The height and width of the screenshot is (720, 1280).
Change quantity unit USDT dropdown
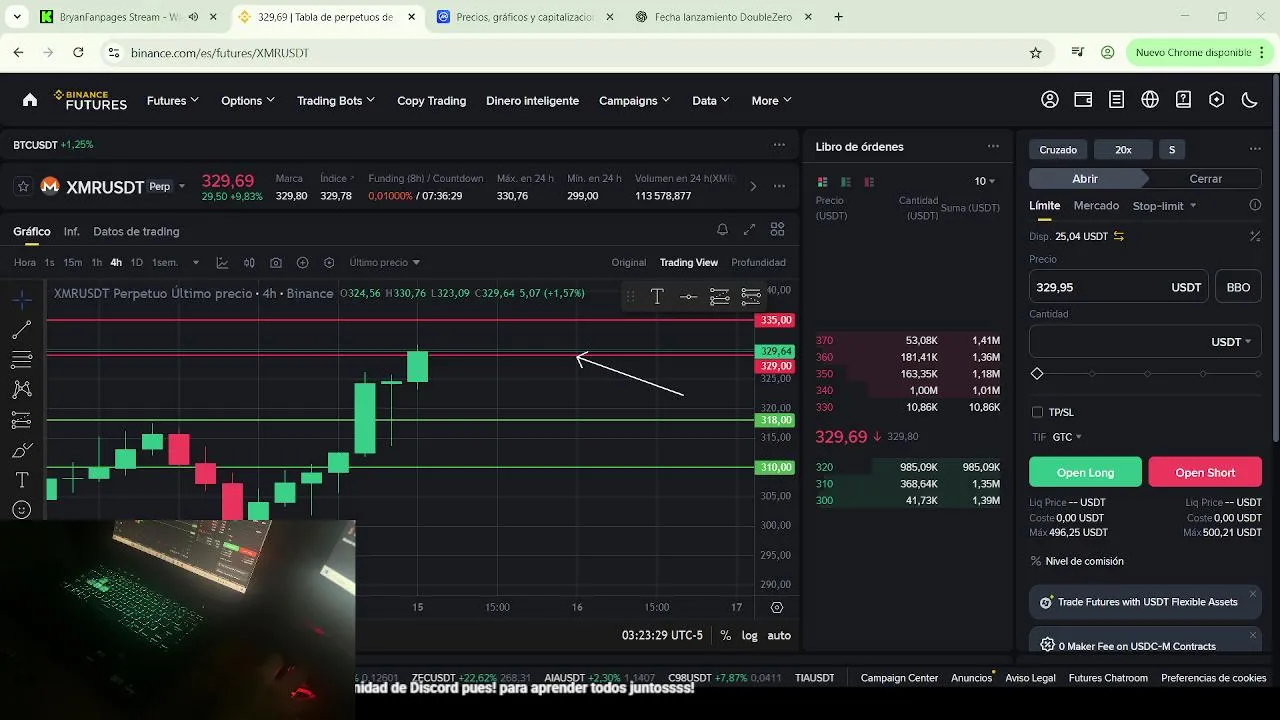pyautogui.click(x=1231, y=341)
